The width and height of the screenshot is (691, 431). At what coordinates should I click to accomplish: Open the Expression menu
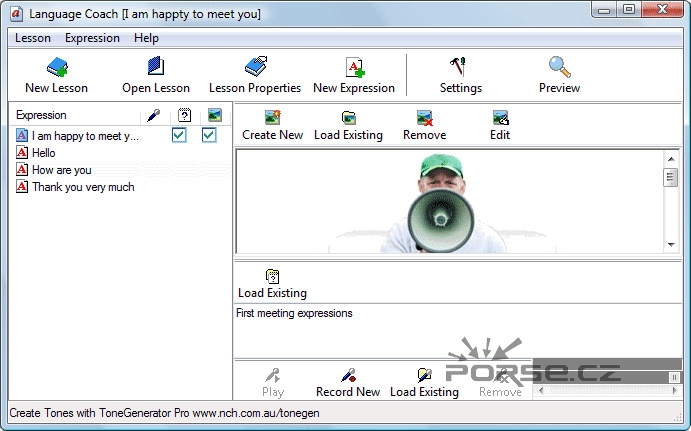pyautogui.click(x=92, y=38)
